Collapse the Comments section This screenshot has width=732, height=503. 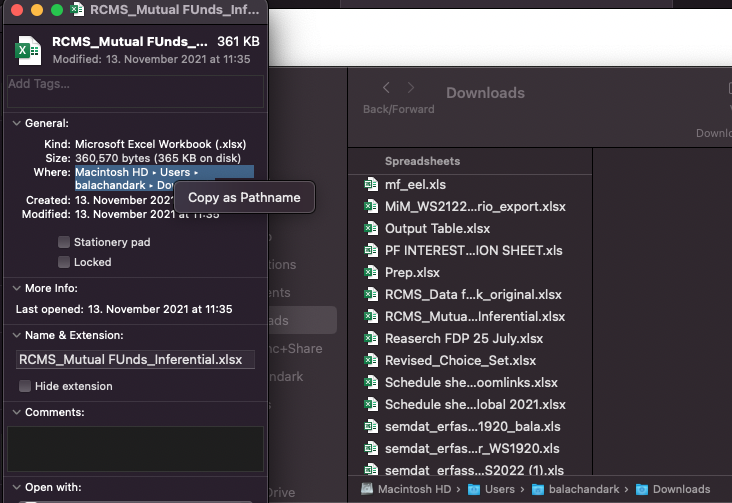pos(16,412)
